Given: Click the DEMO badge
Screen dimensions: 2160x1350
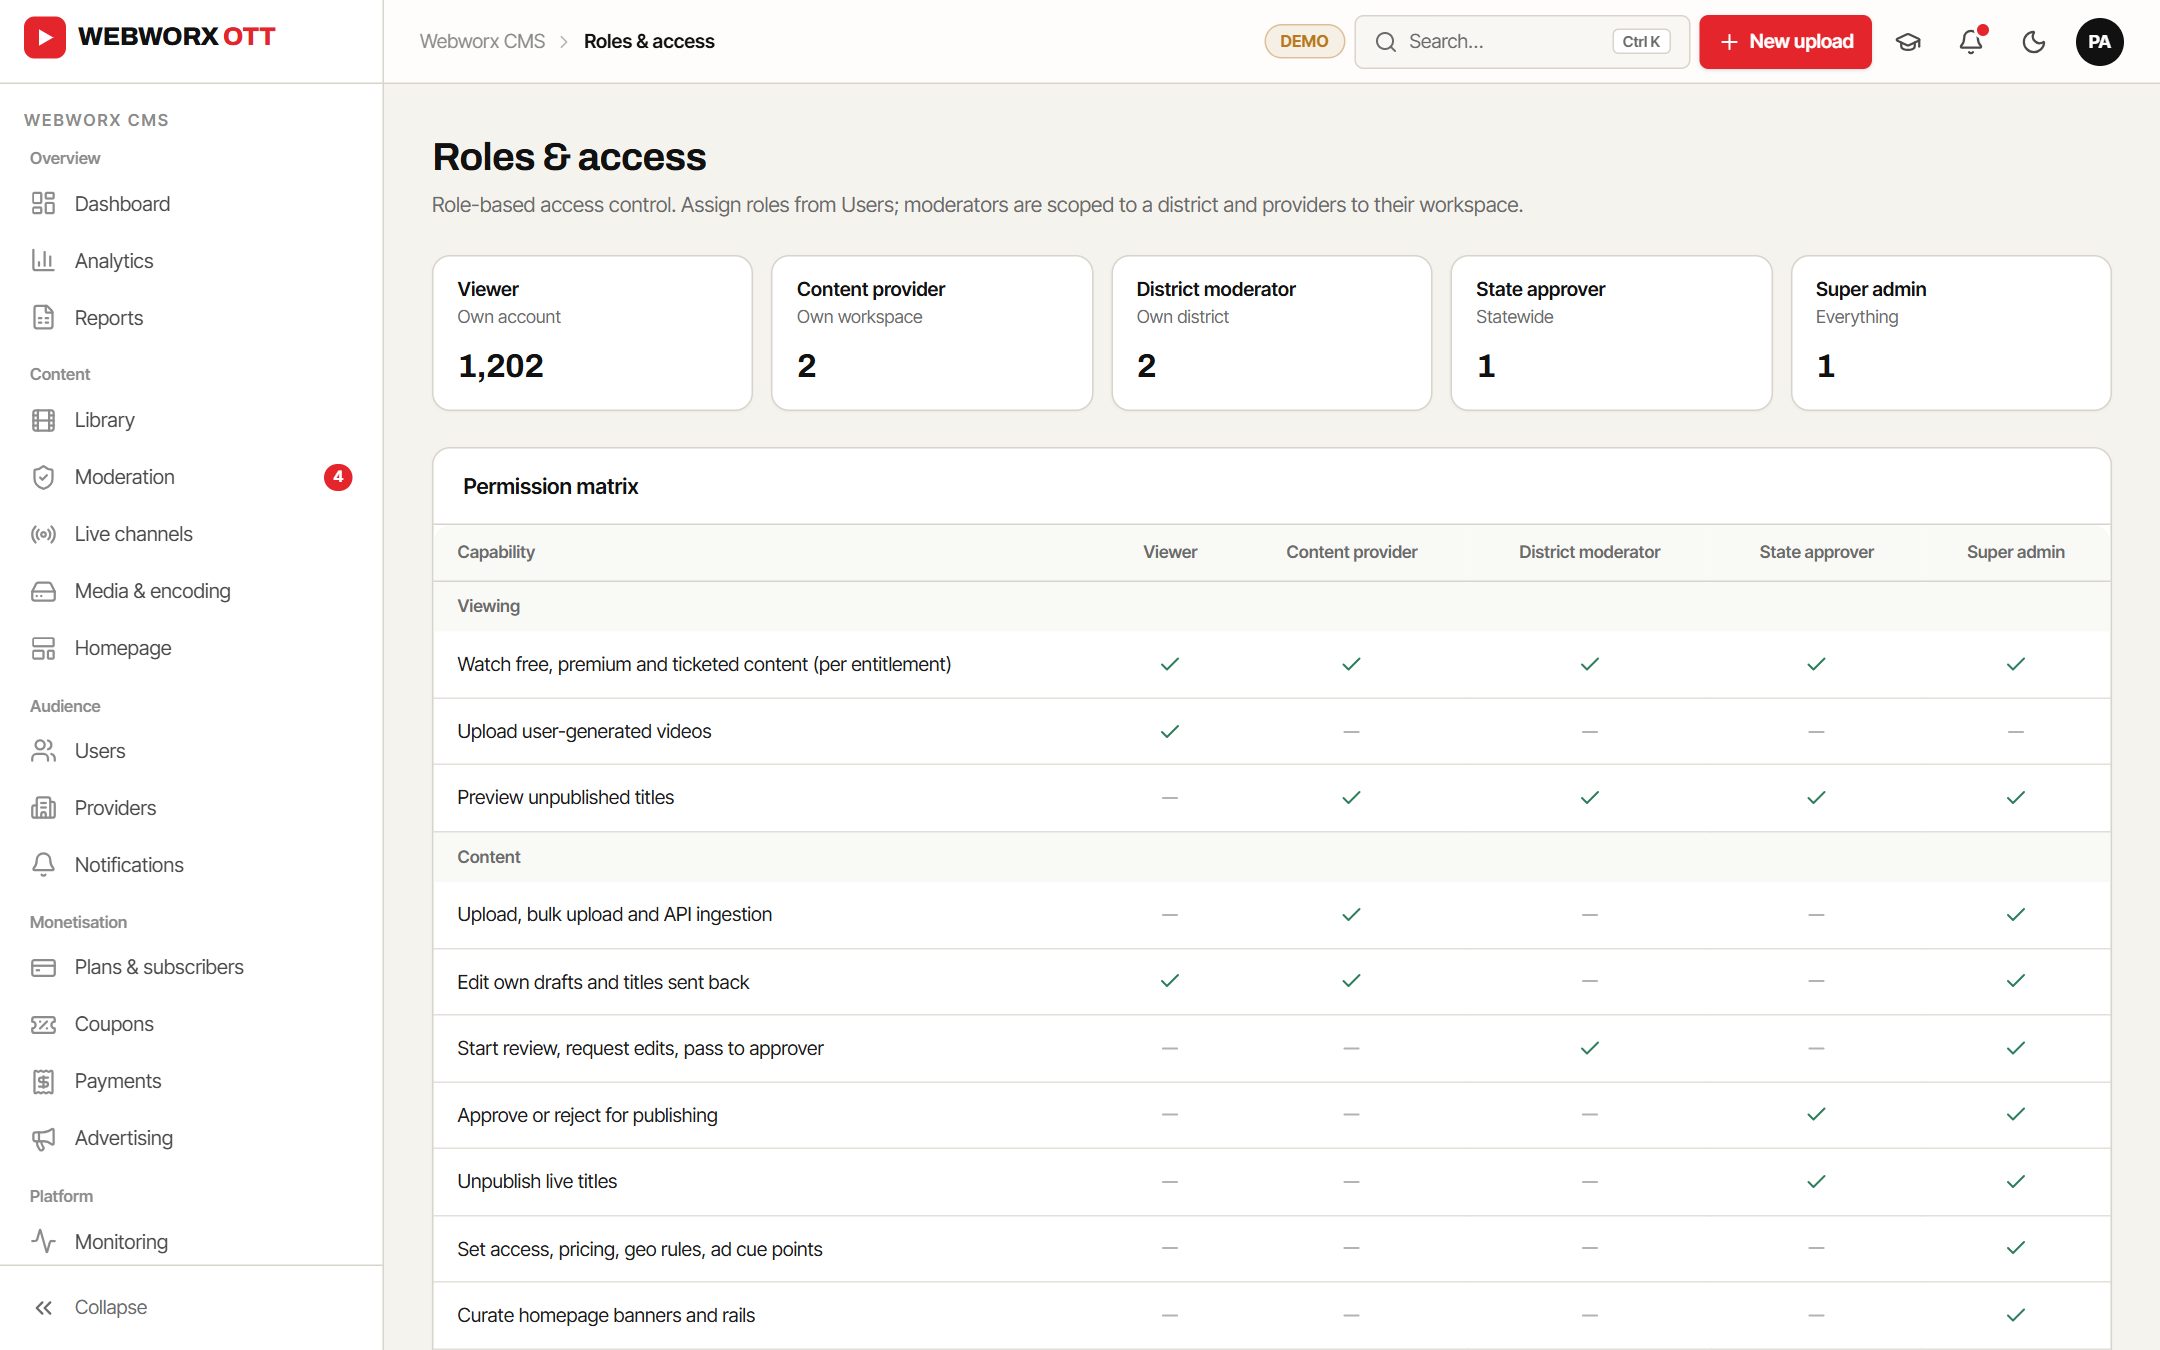Looking at the screenshot, I should click(1304, 42).
